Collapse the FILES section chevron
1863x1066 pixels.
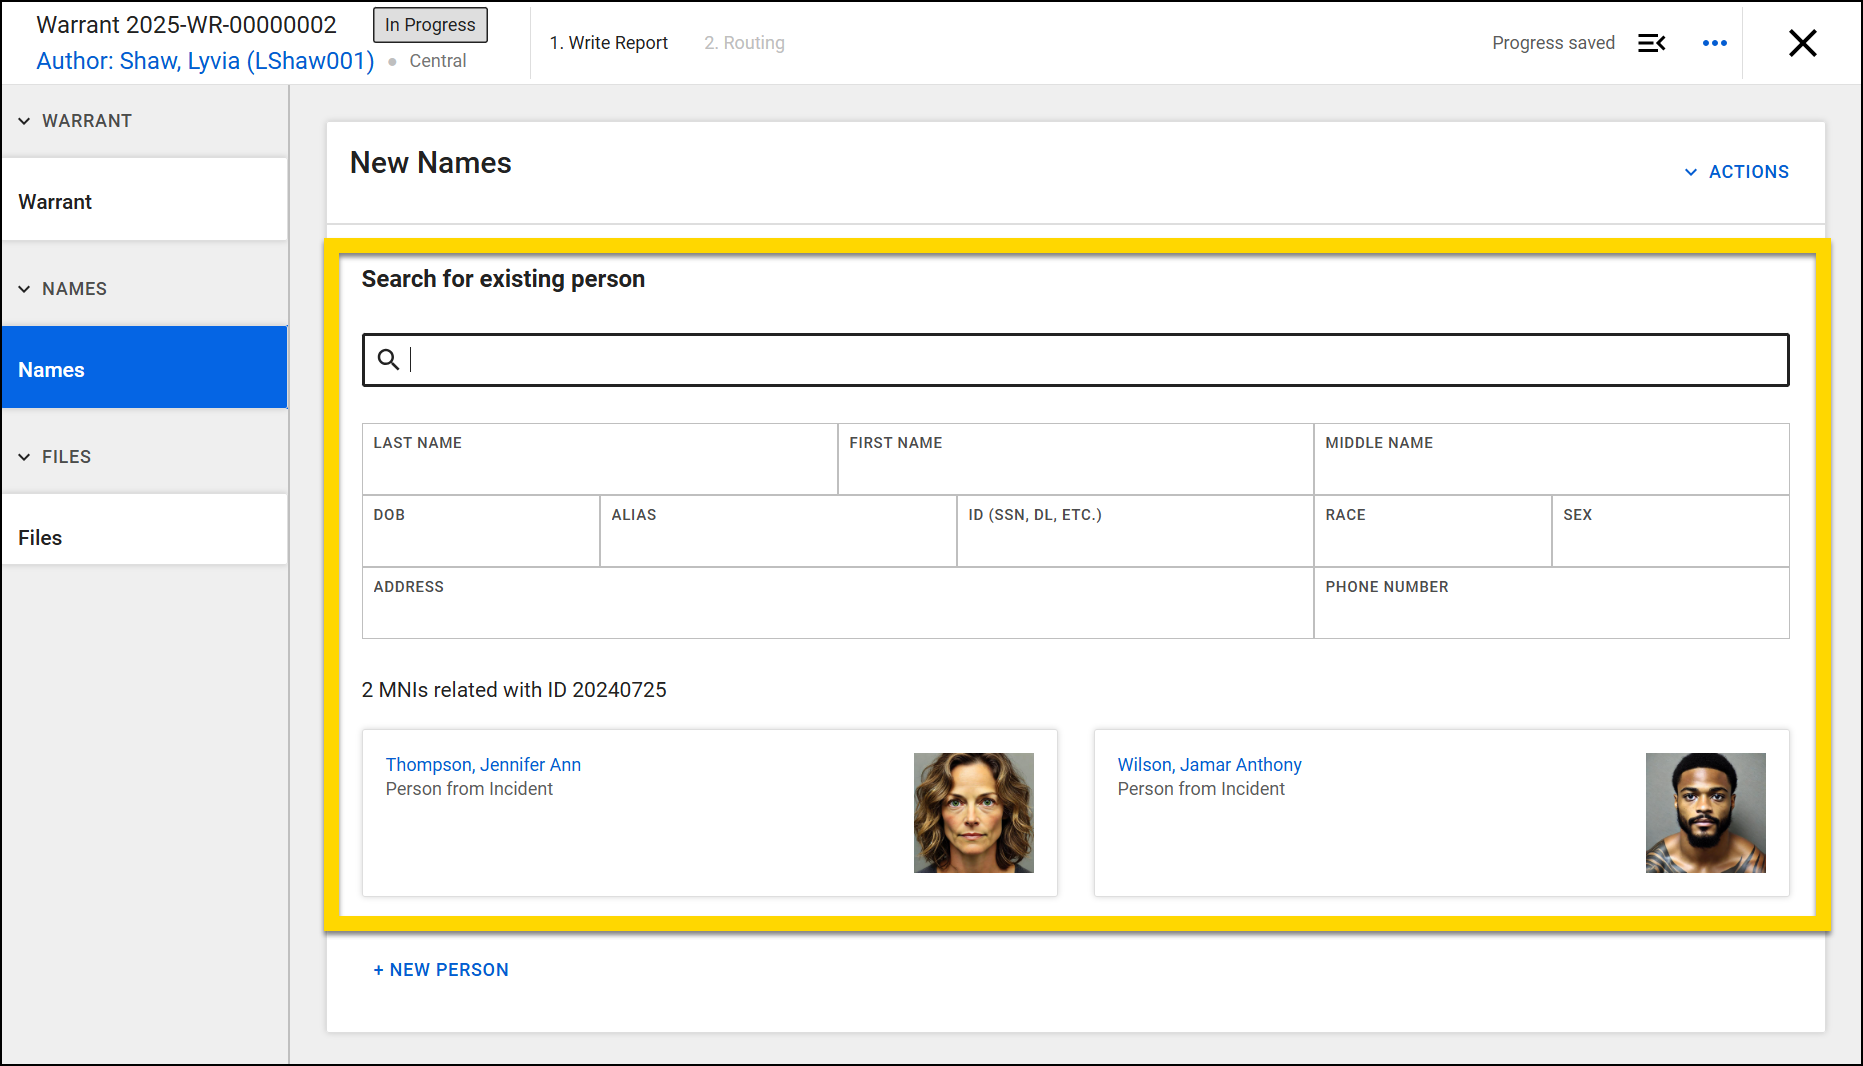click(x=24, y=456)
